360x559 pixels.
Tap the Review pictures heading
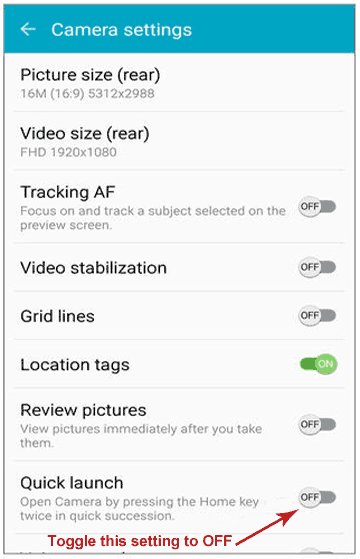click(x=83, y=410)
